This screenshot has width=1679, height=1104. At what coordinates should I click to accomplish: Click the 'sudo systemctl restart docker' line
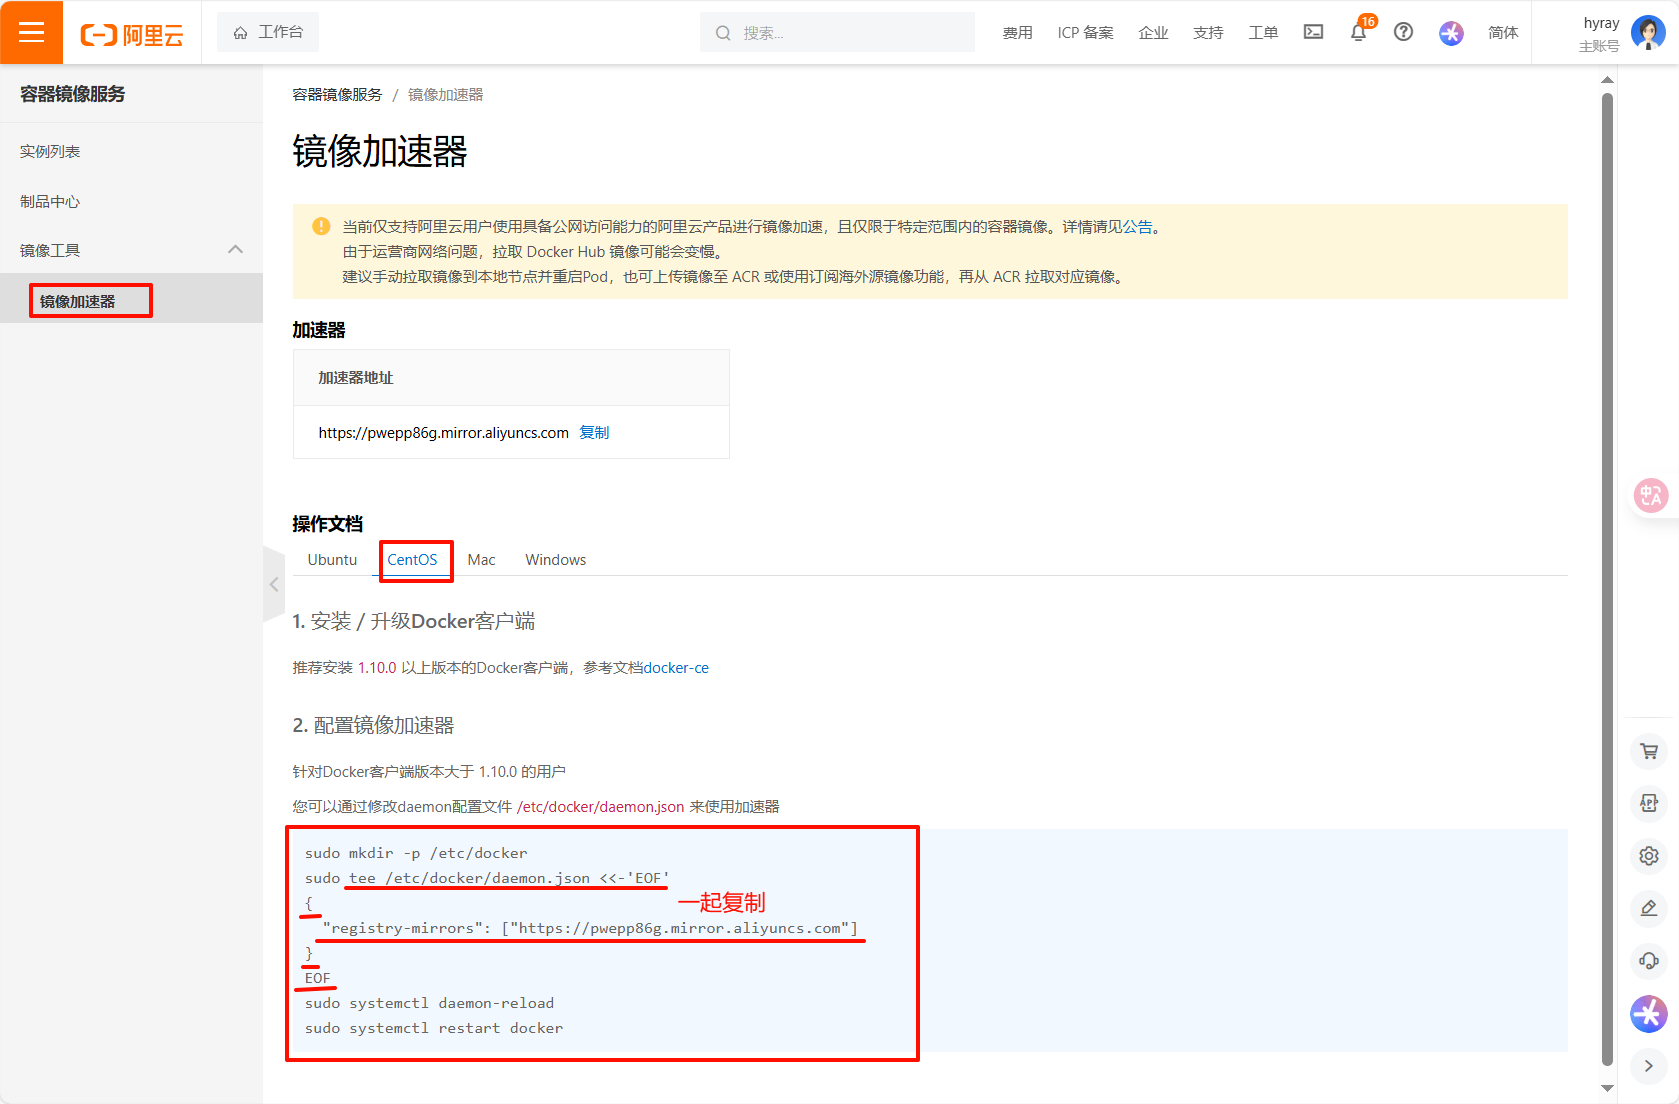(434, 1028)
